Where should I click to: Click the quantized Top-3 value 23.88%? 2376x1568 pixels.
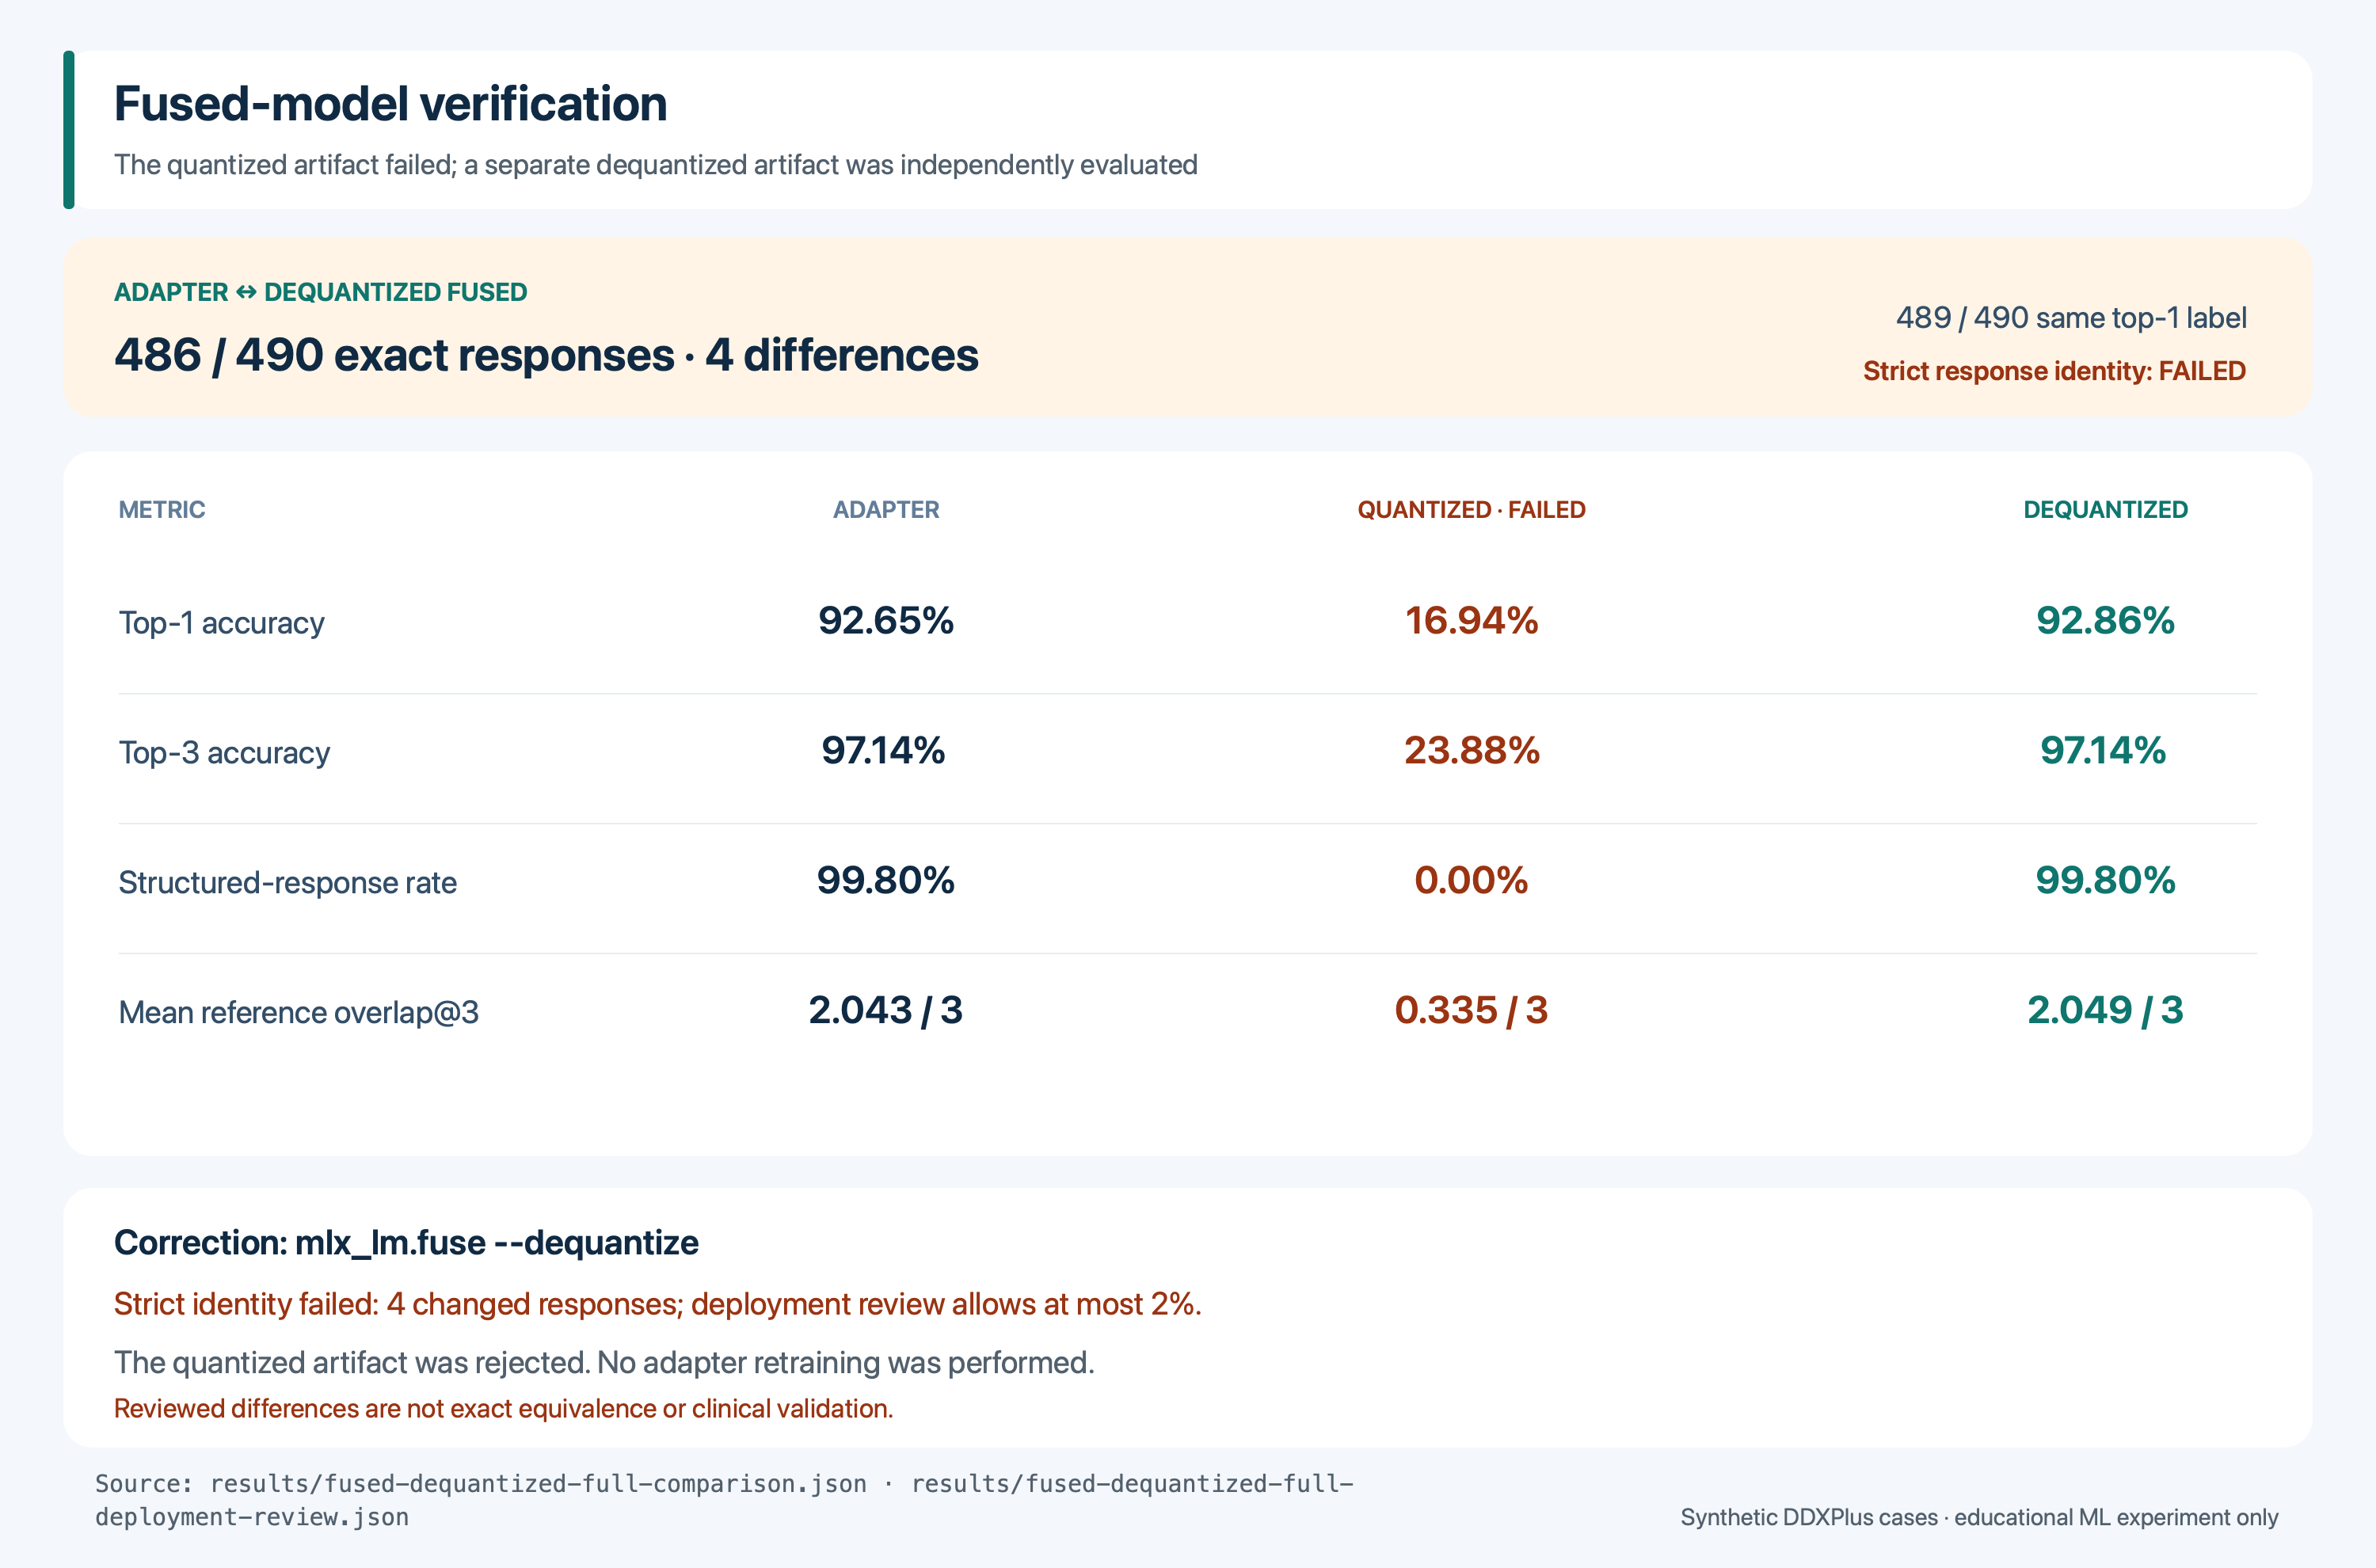[1471, 751]
